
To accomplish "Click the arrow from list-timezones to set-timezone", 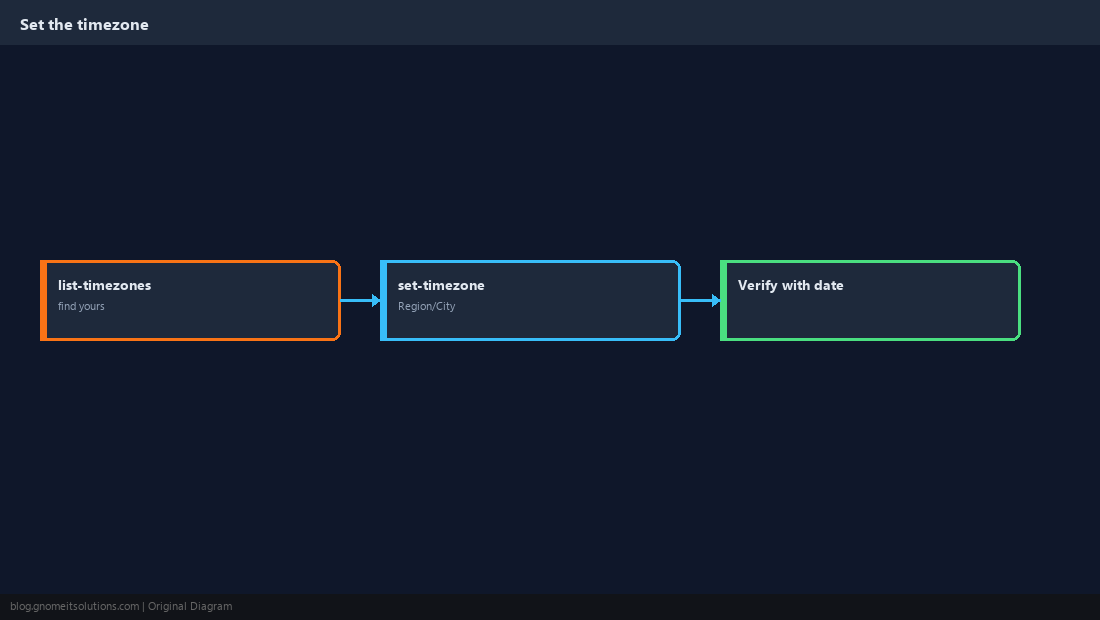I will click(x=361, y=300).
